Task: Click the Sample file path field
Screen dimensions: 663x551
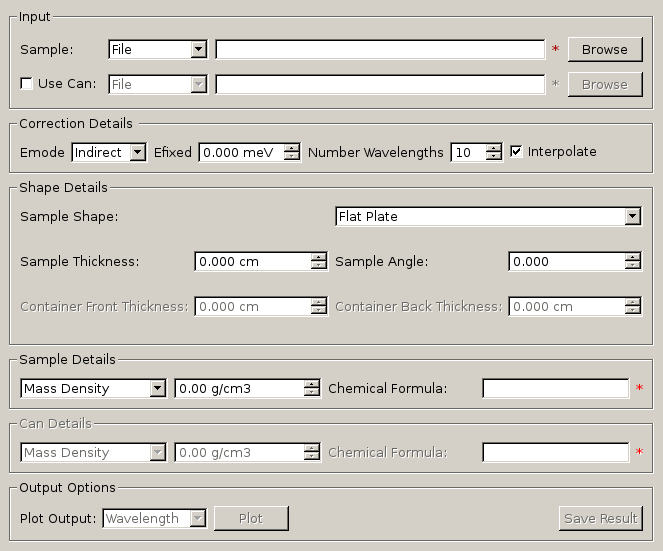Action: [x=380, y=49]
